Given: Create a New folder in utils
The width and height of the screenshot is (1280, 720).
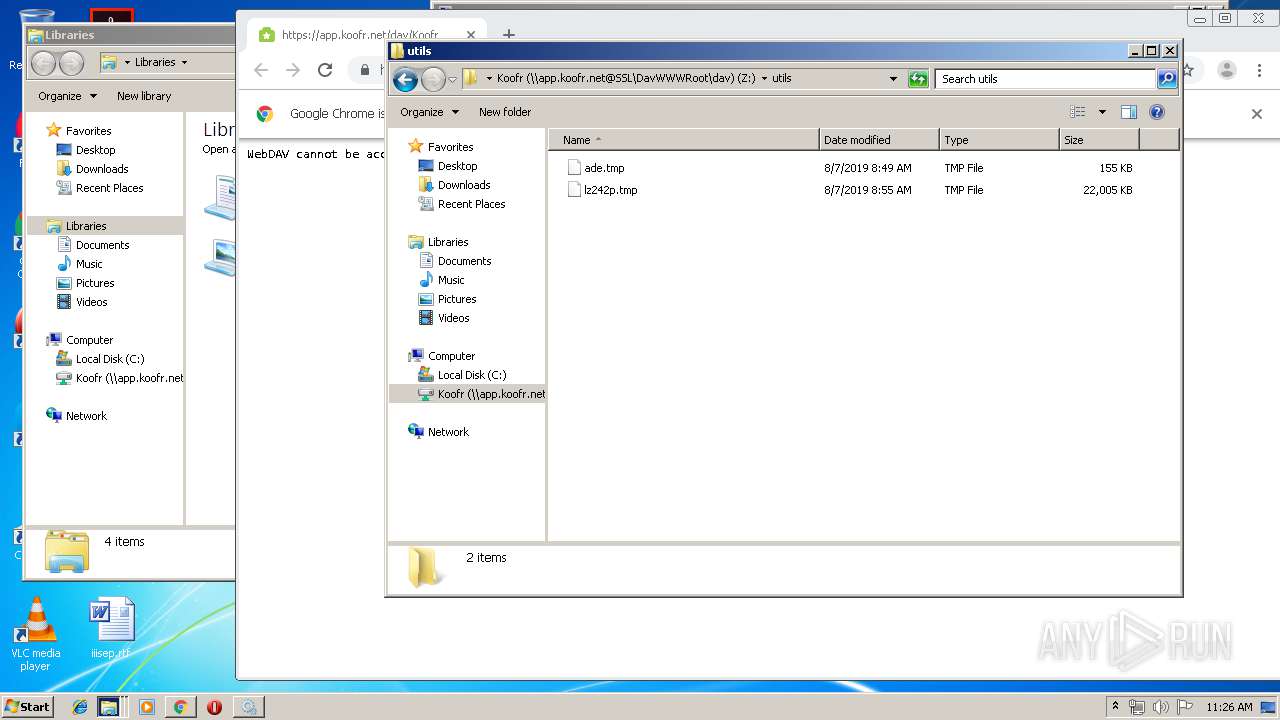Looking at the screenshot, I should tap(505, 112).
